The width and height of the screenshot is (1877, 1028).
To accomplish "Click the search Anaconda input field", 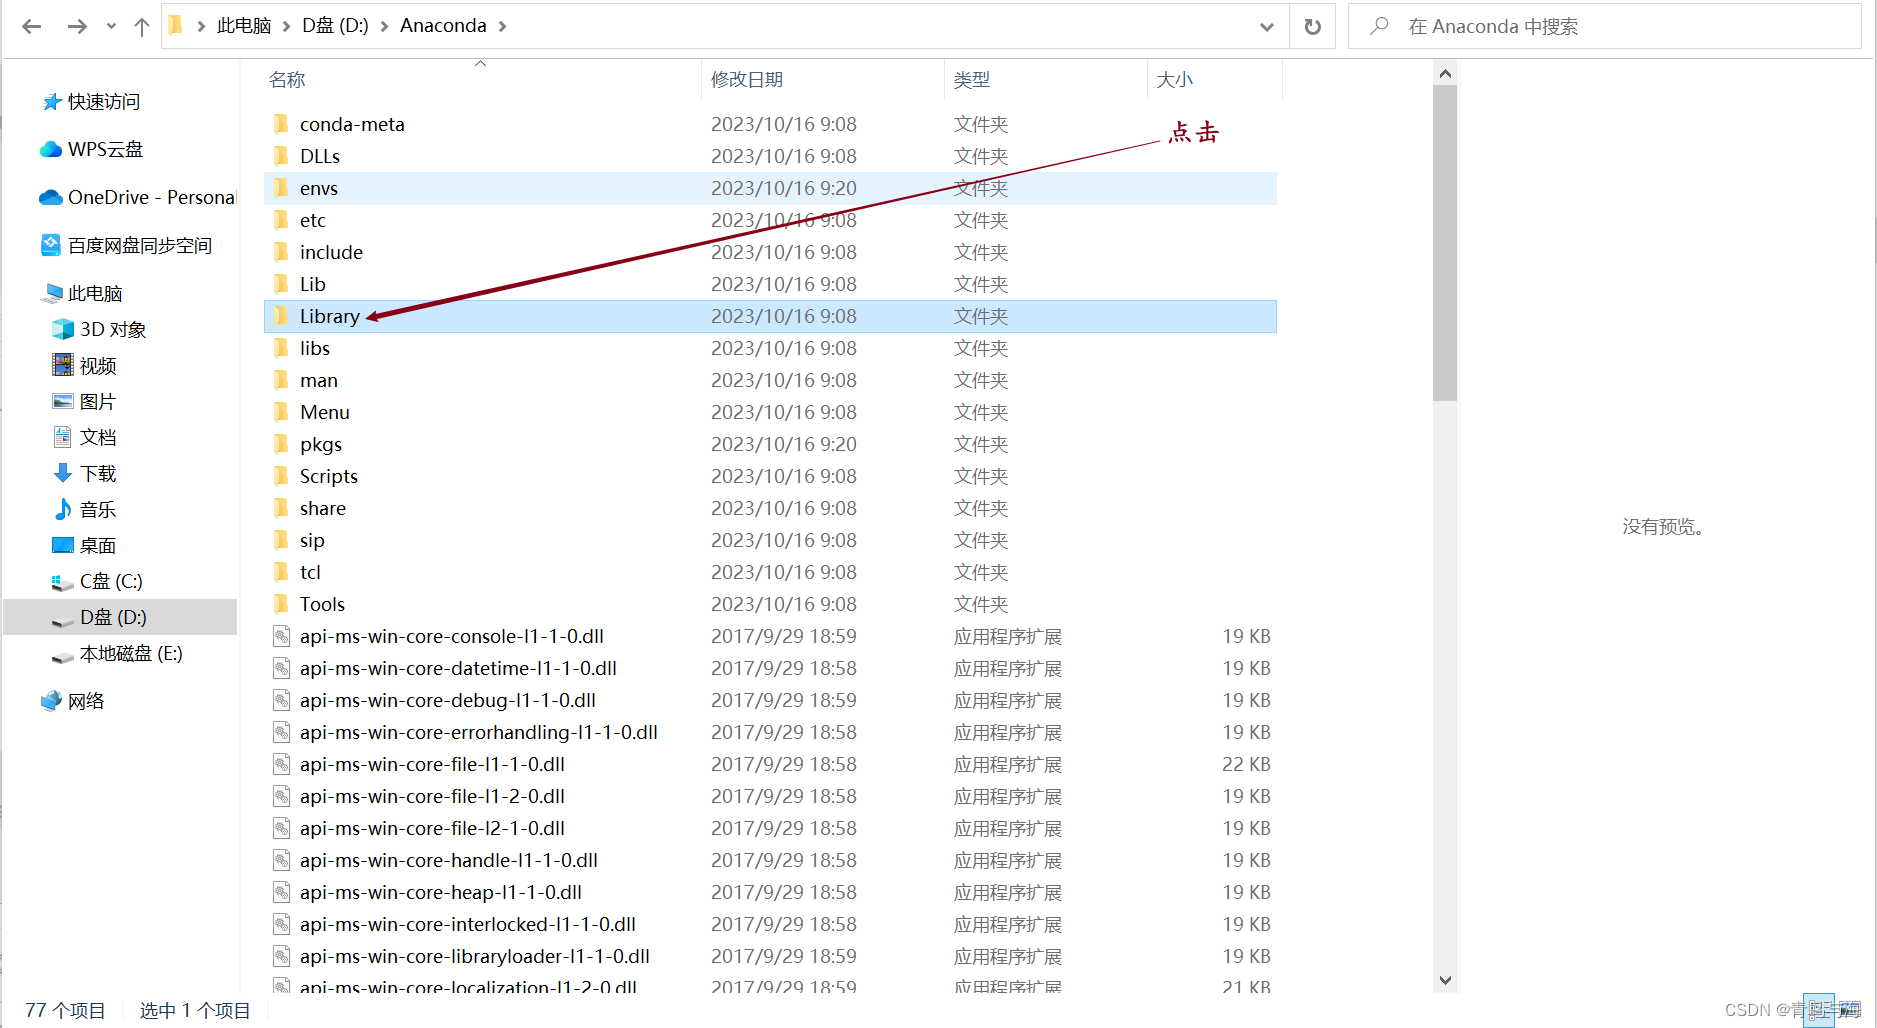I will [x=1605, y=26].
